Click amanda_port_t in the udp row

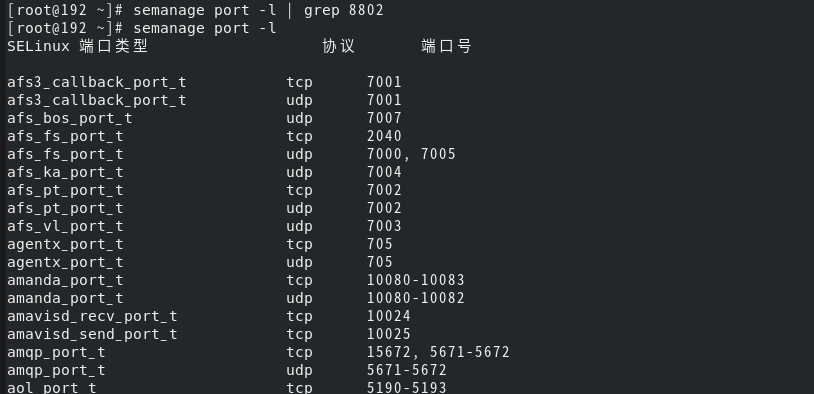click(65, 298)
